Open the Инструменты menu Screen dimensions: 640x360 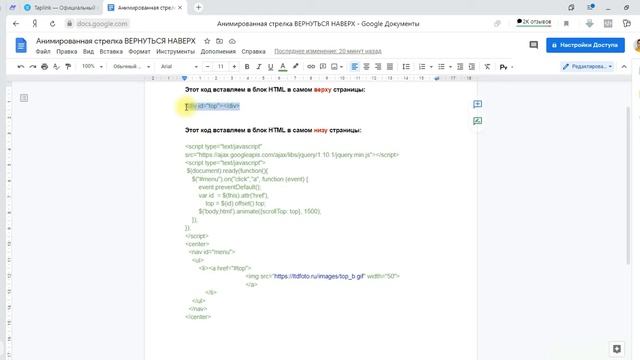(x=175, y=51)
